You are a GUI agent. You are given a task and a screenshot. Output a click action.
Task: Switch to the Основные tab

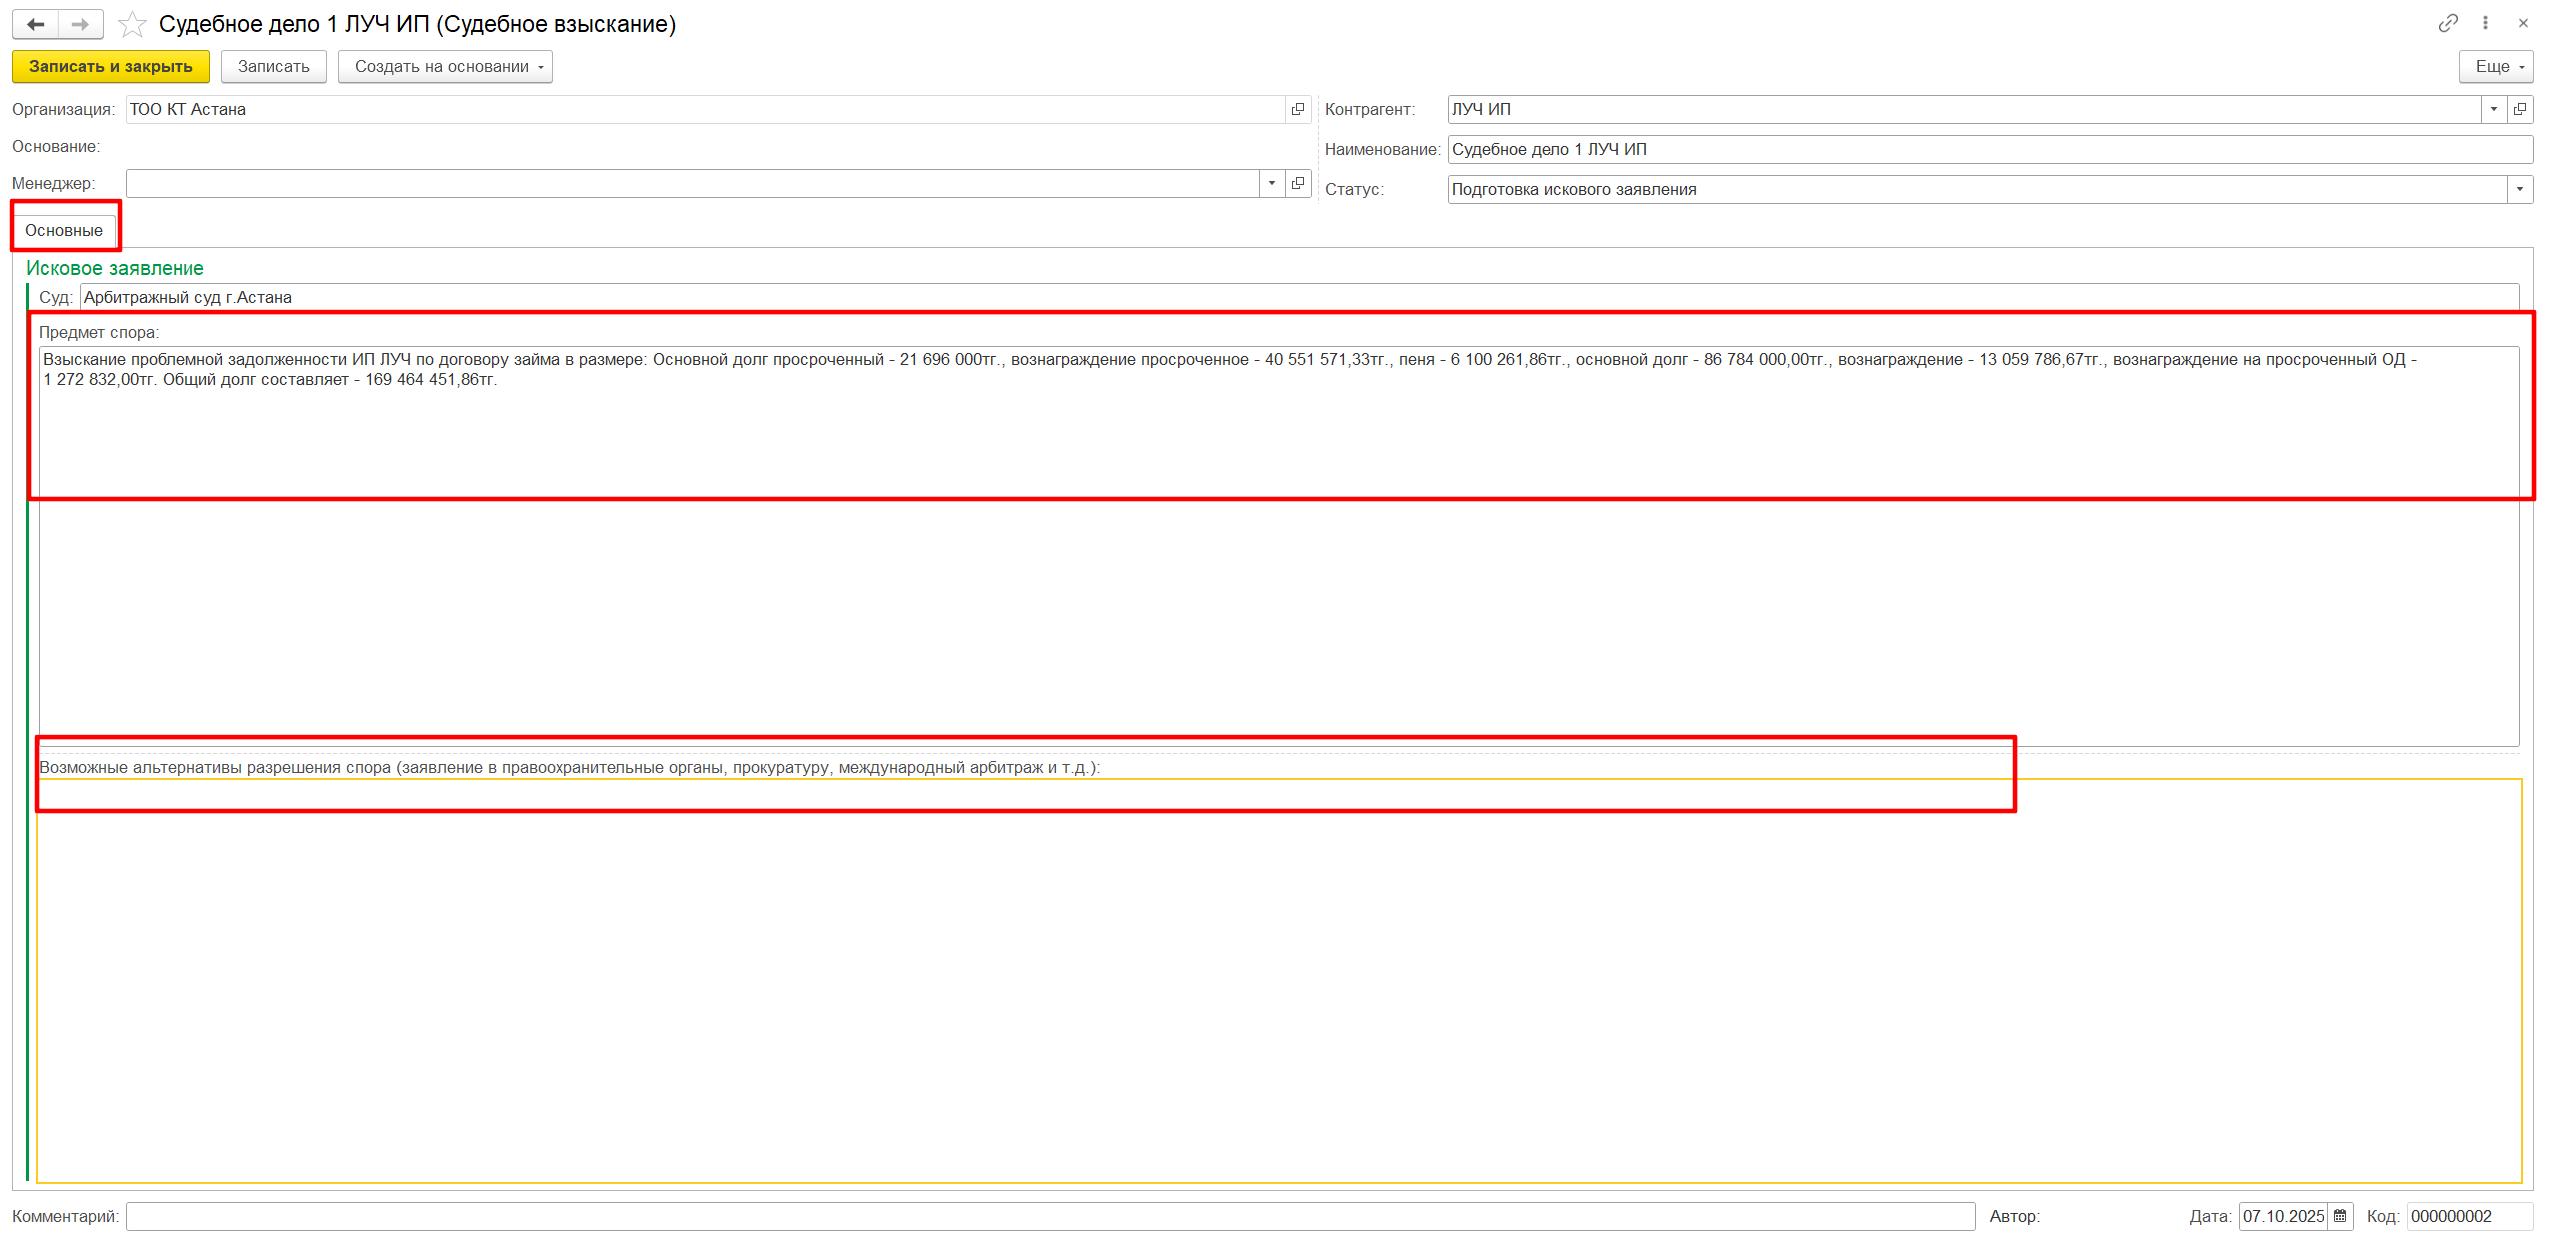coord(64,230)
